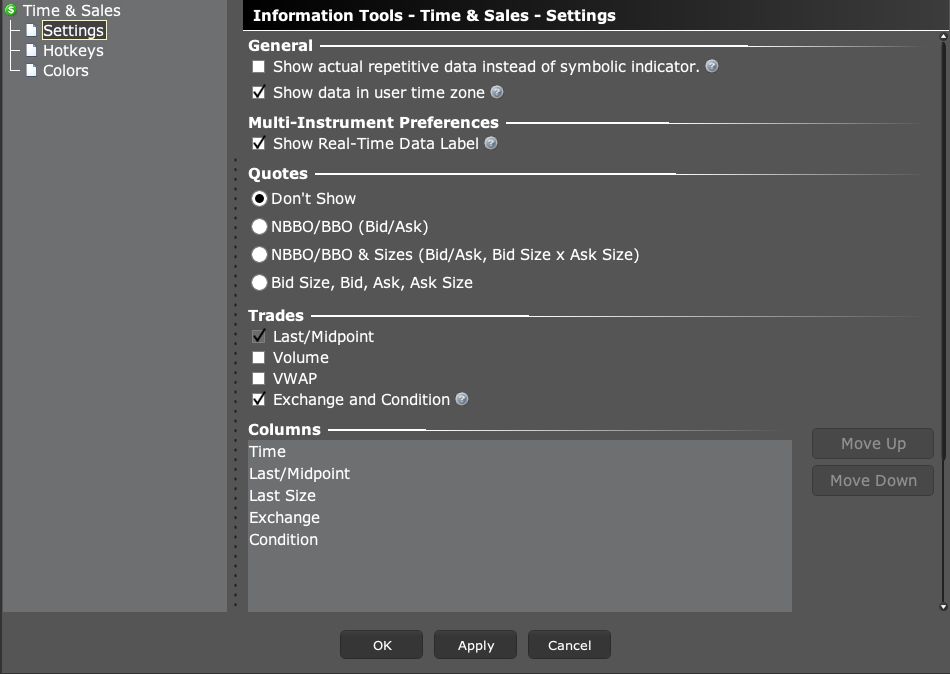This screenshot has width=950, height=674.
Task: Open Hotkeys in the left tree
Action: pos(73,50)
